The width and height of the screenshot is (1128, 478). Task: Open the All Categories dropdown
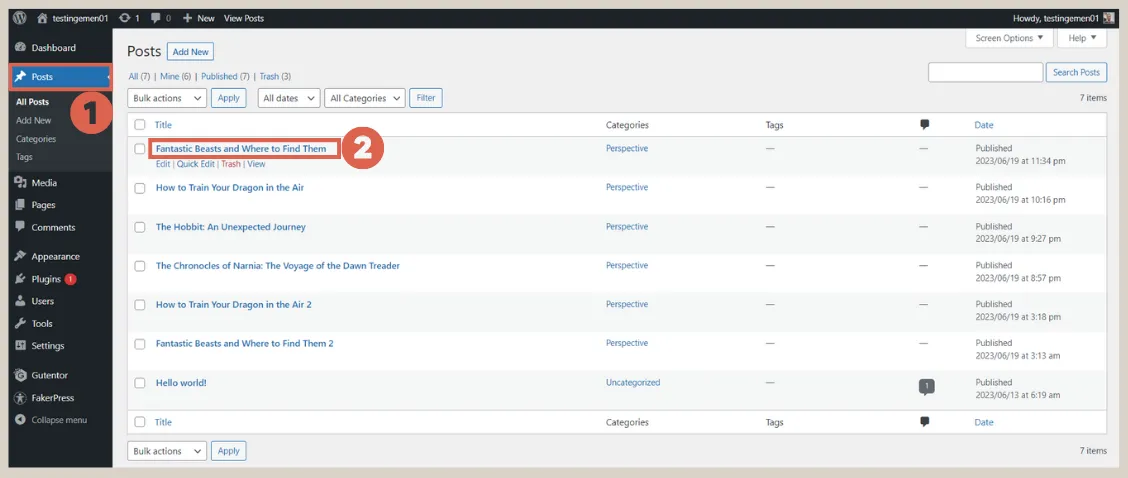coord(365,98)
